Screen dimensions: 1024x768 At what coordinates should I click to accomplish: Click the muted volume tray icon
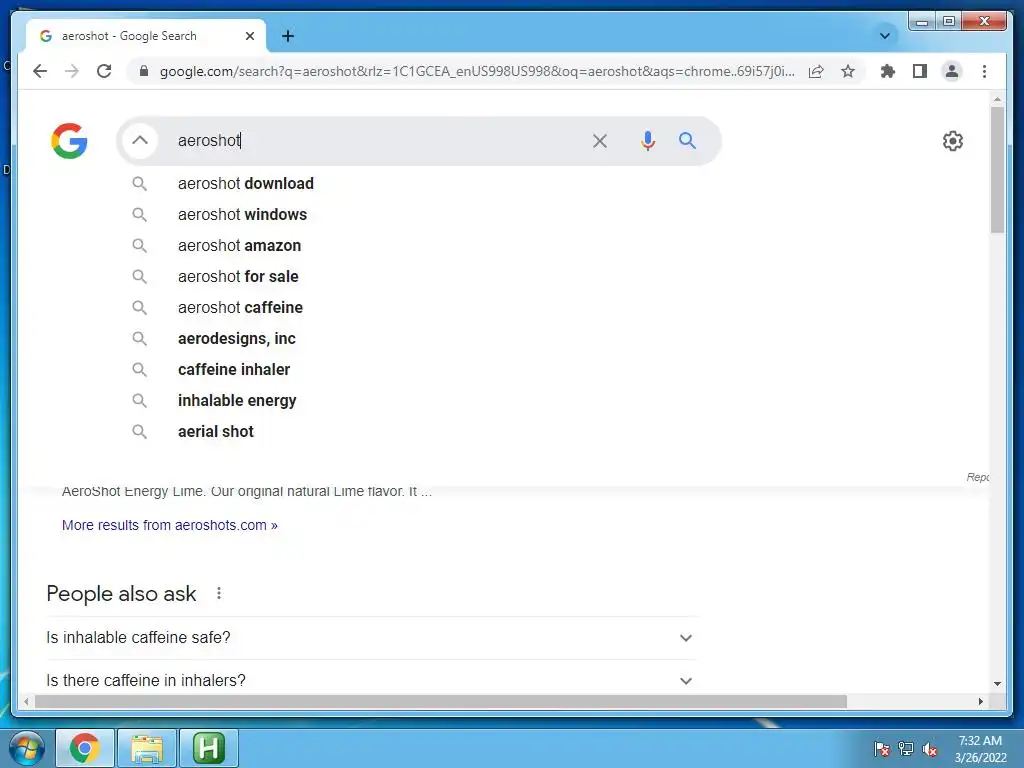(x=930, y=749)
